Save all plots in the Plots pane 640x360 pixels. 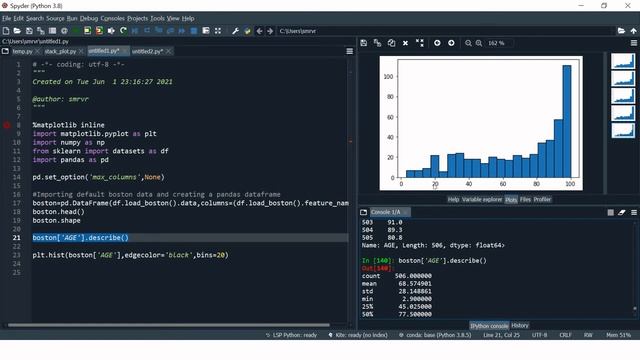pos(377,43)
